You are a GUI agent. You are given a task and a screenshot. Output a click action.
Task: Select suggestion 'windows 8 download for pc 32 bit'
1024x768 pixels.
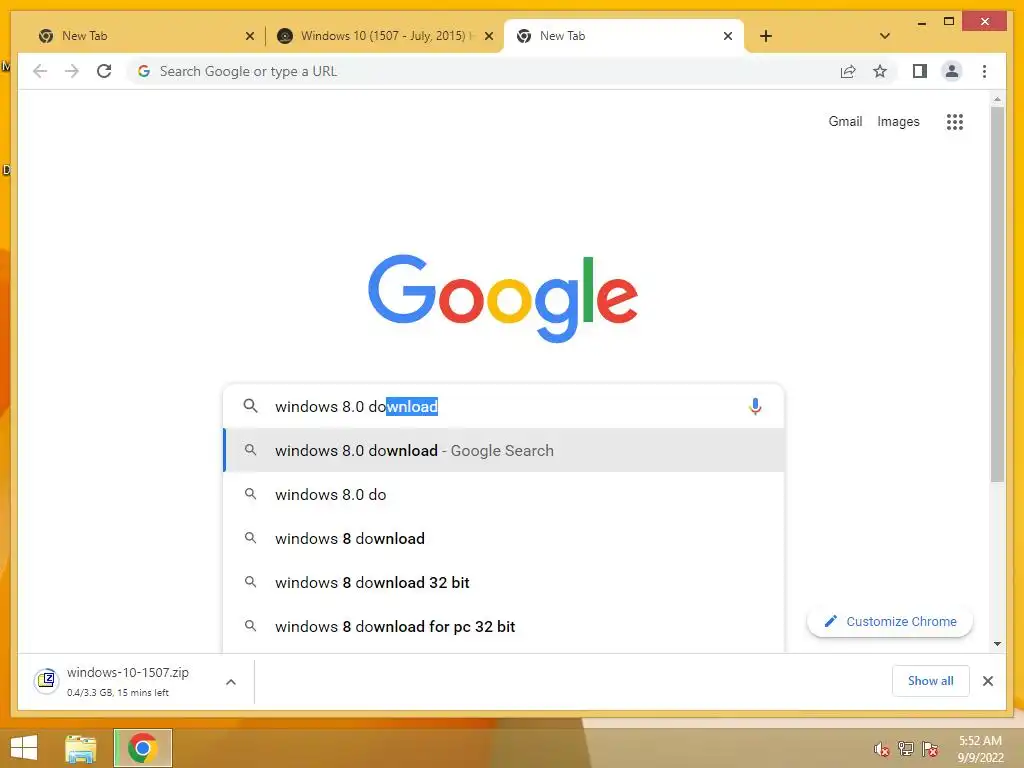coord(504,626)
